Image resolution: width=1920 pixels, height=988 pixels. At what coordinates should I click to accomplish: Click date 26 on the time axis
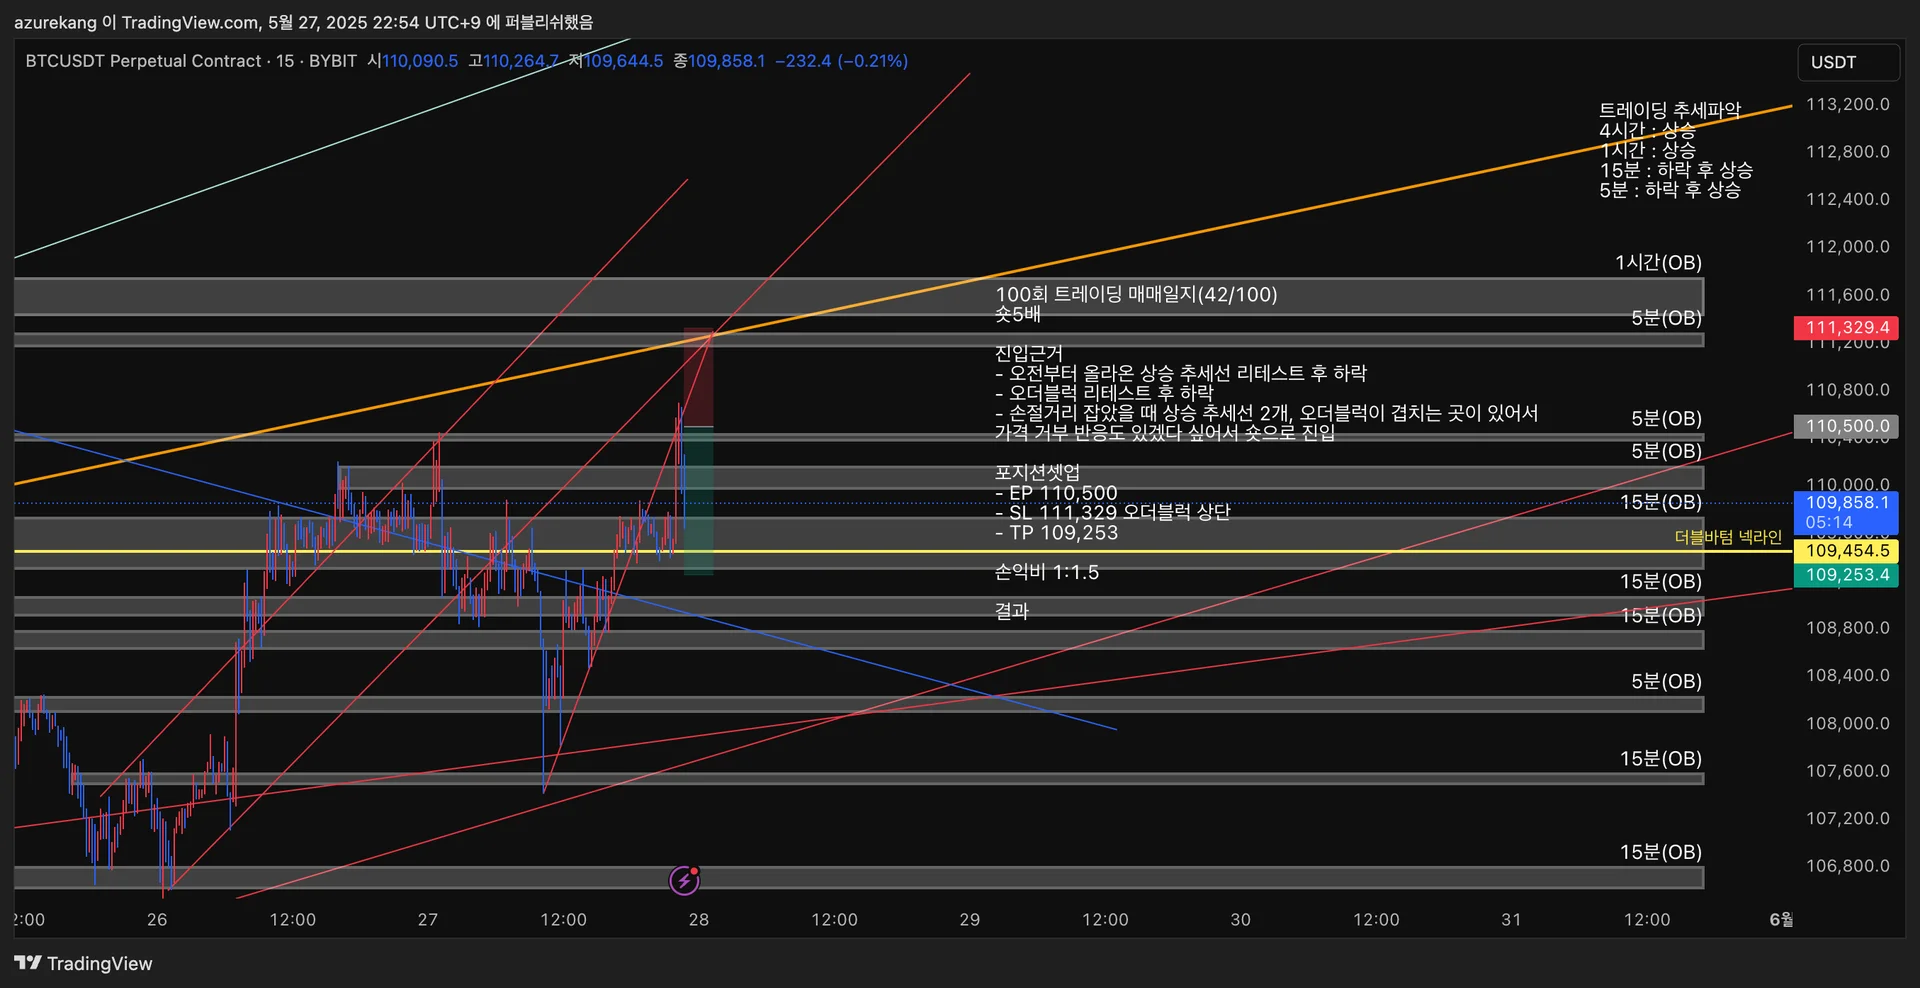[157, 920]
